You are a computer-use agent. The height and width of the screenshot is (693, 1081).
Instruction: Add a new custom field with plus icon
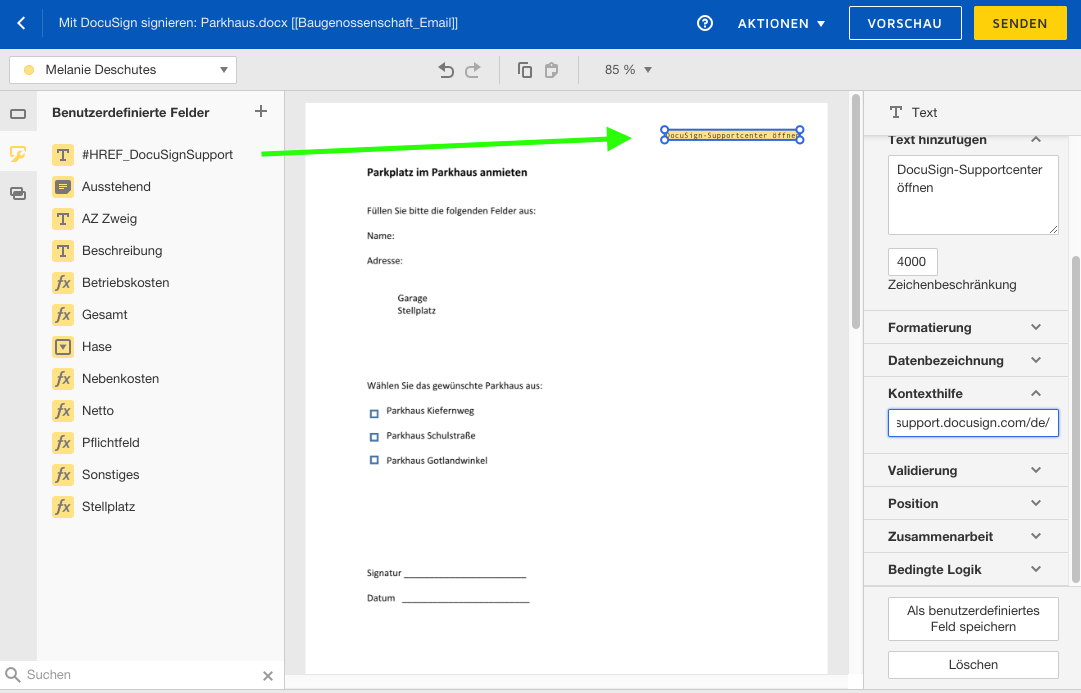point(260,112)
